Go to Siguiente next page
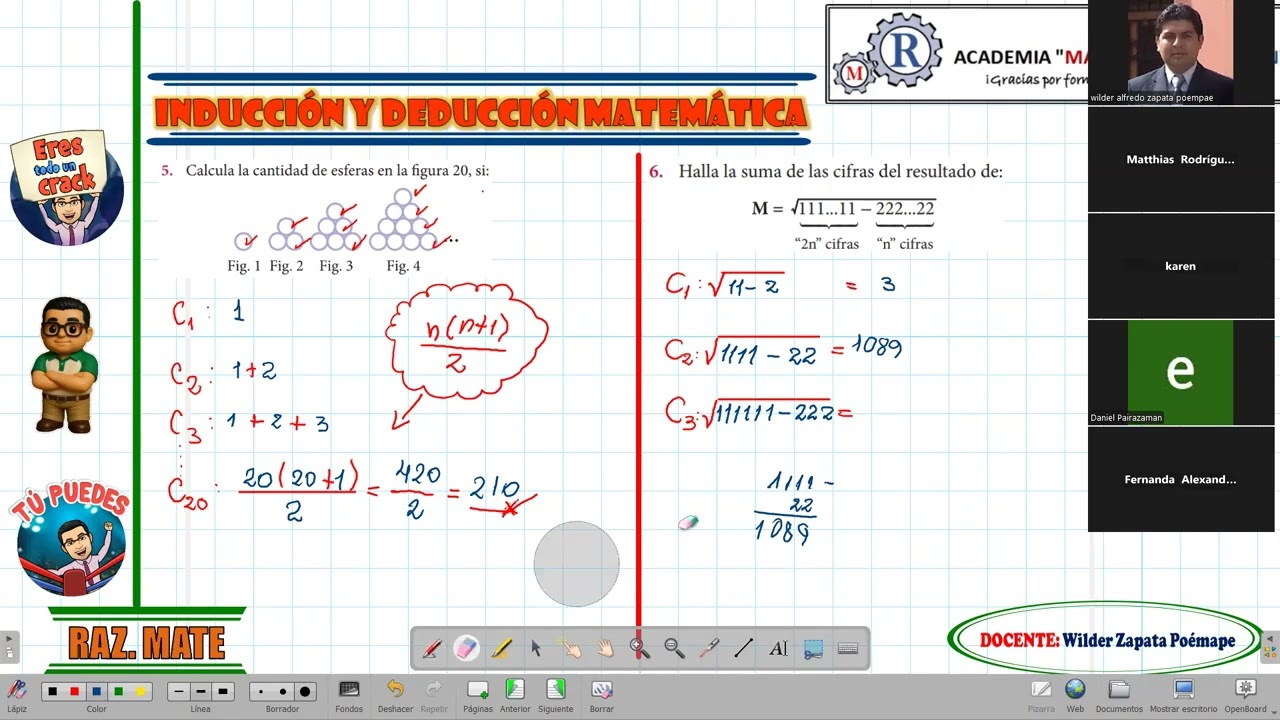This screenshot has height=720, width=1280. tap(555, 695)
